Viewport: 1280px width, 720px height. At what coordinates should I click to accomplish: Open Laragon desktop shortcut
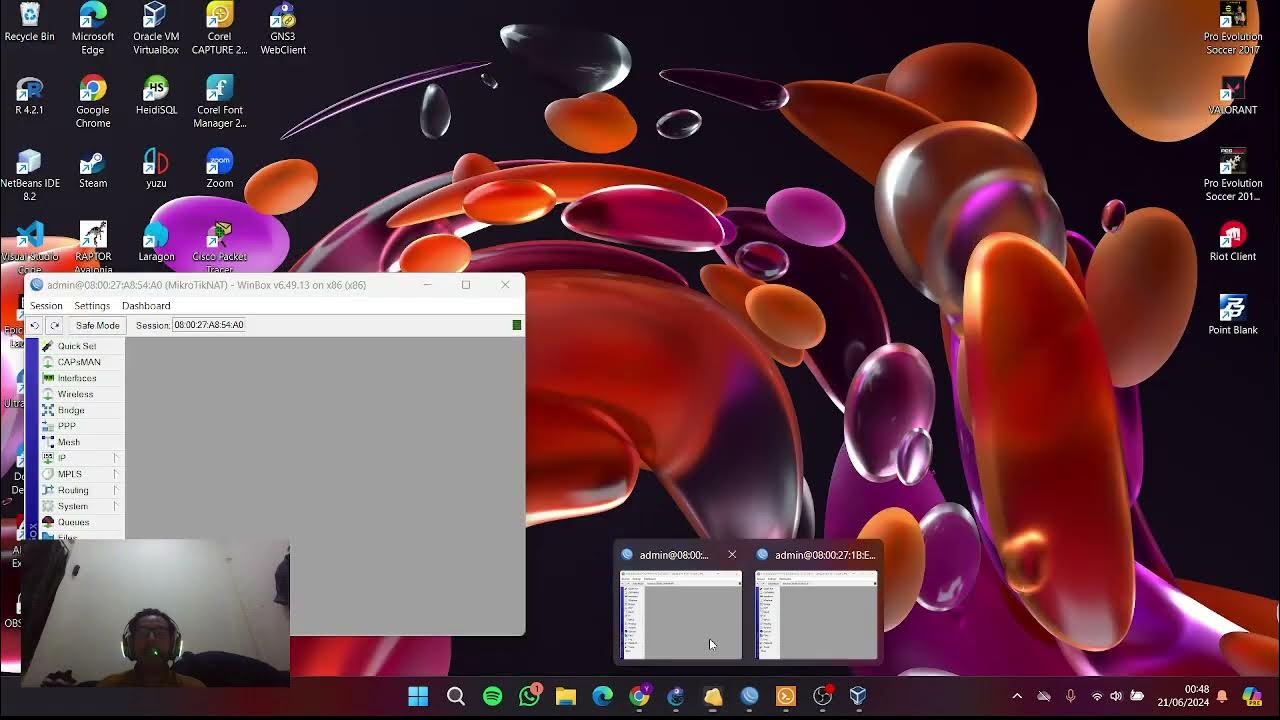click(156, 242)
